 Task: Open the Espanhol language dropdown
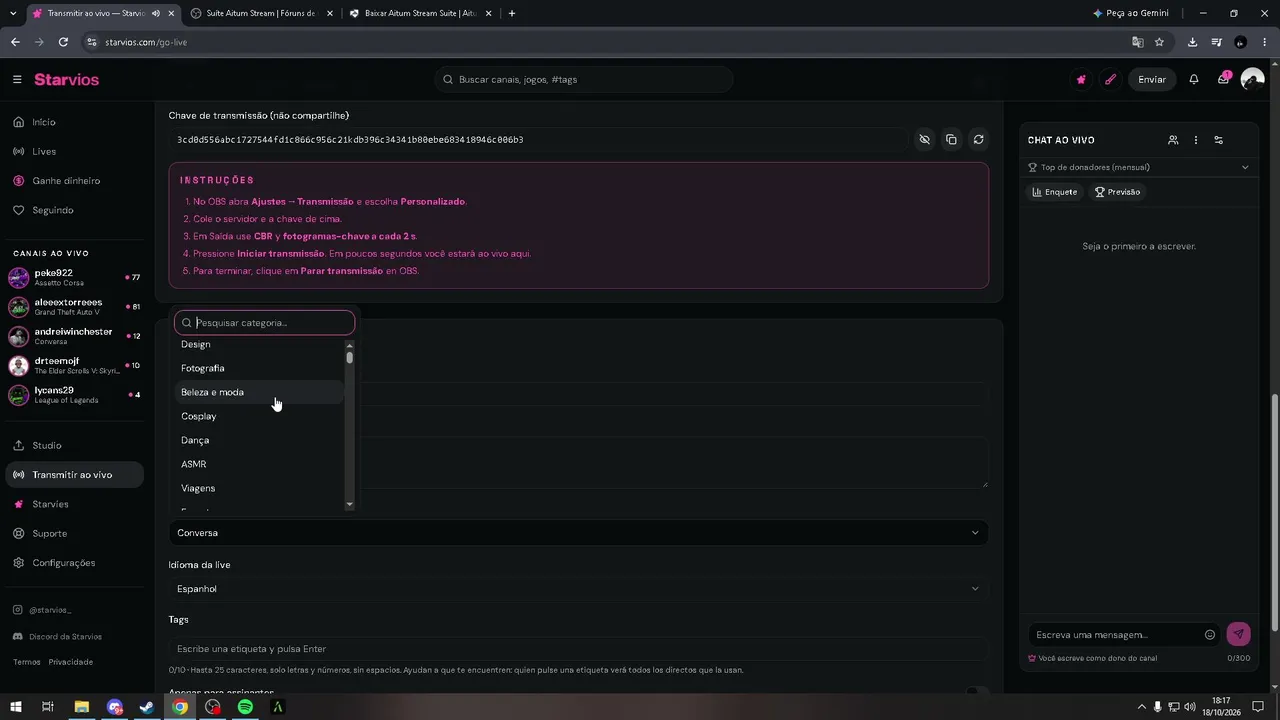pyautogui.click(x=578, y=589)
